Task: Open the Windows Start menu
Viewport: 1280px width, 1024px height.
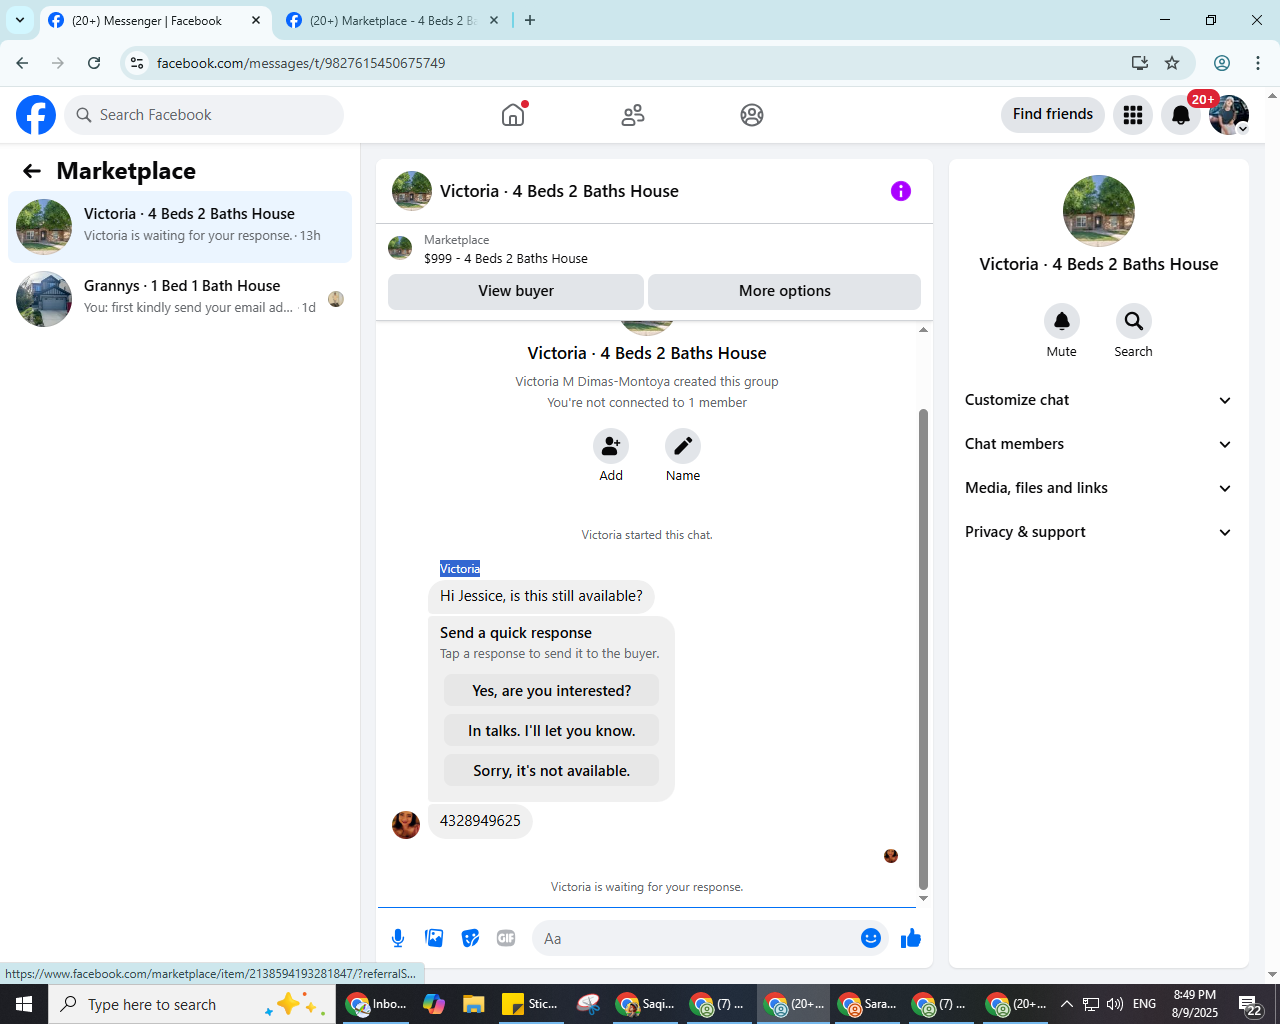Action: (24, 1004)
